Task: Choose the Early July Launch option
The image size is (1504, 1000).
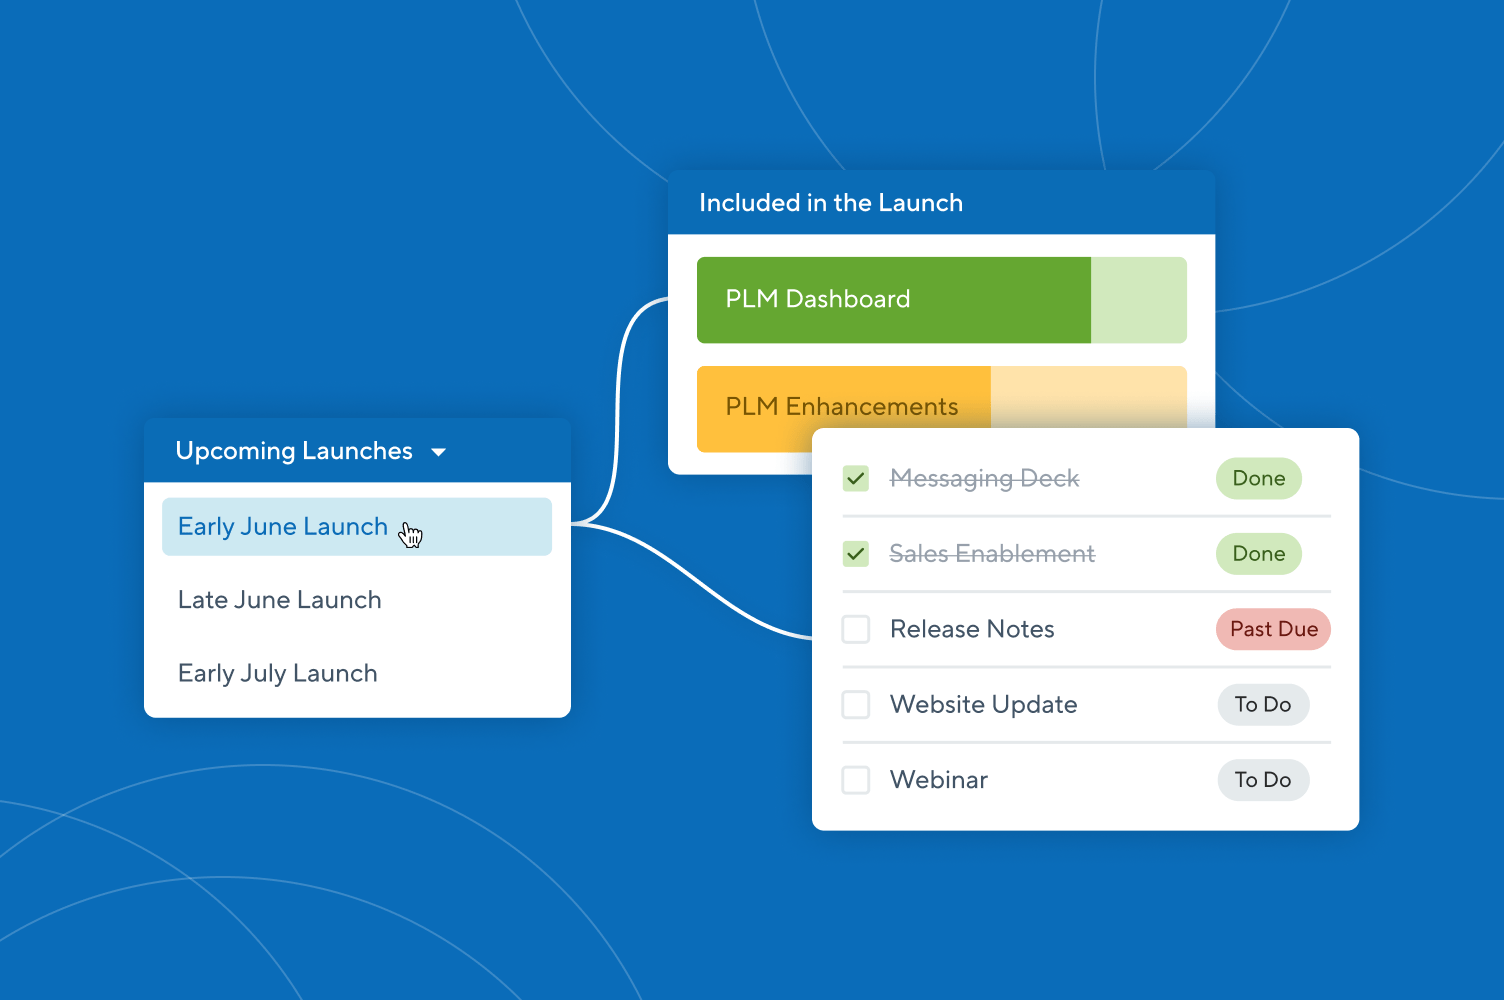Action: pos(277,673)
